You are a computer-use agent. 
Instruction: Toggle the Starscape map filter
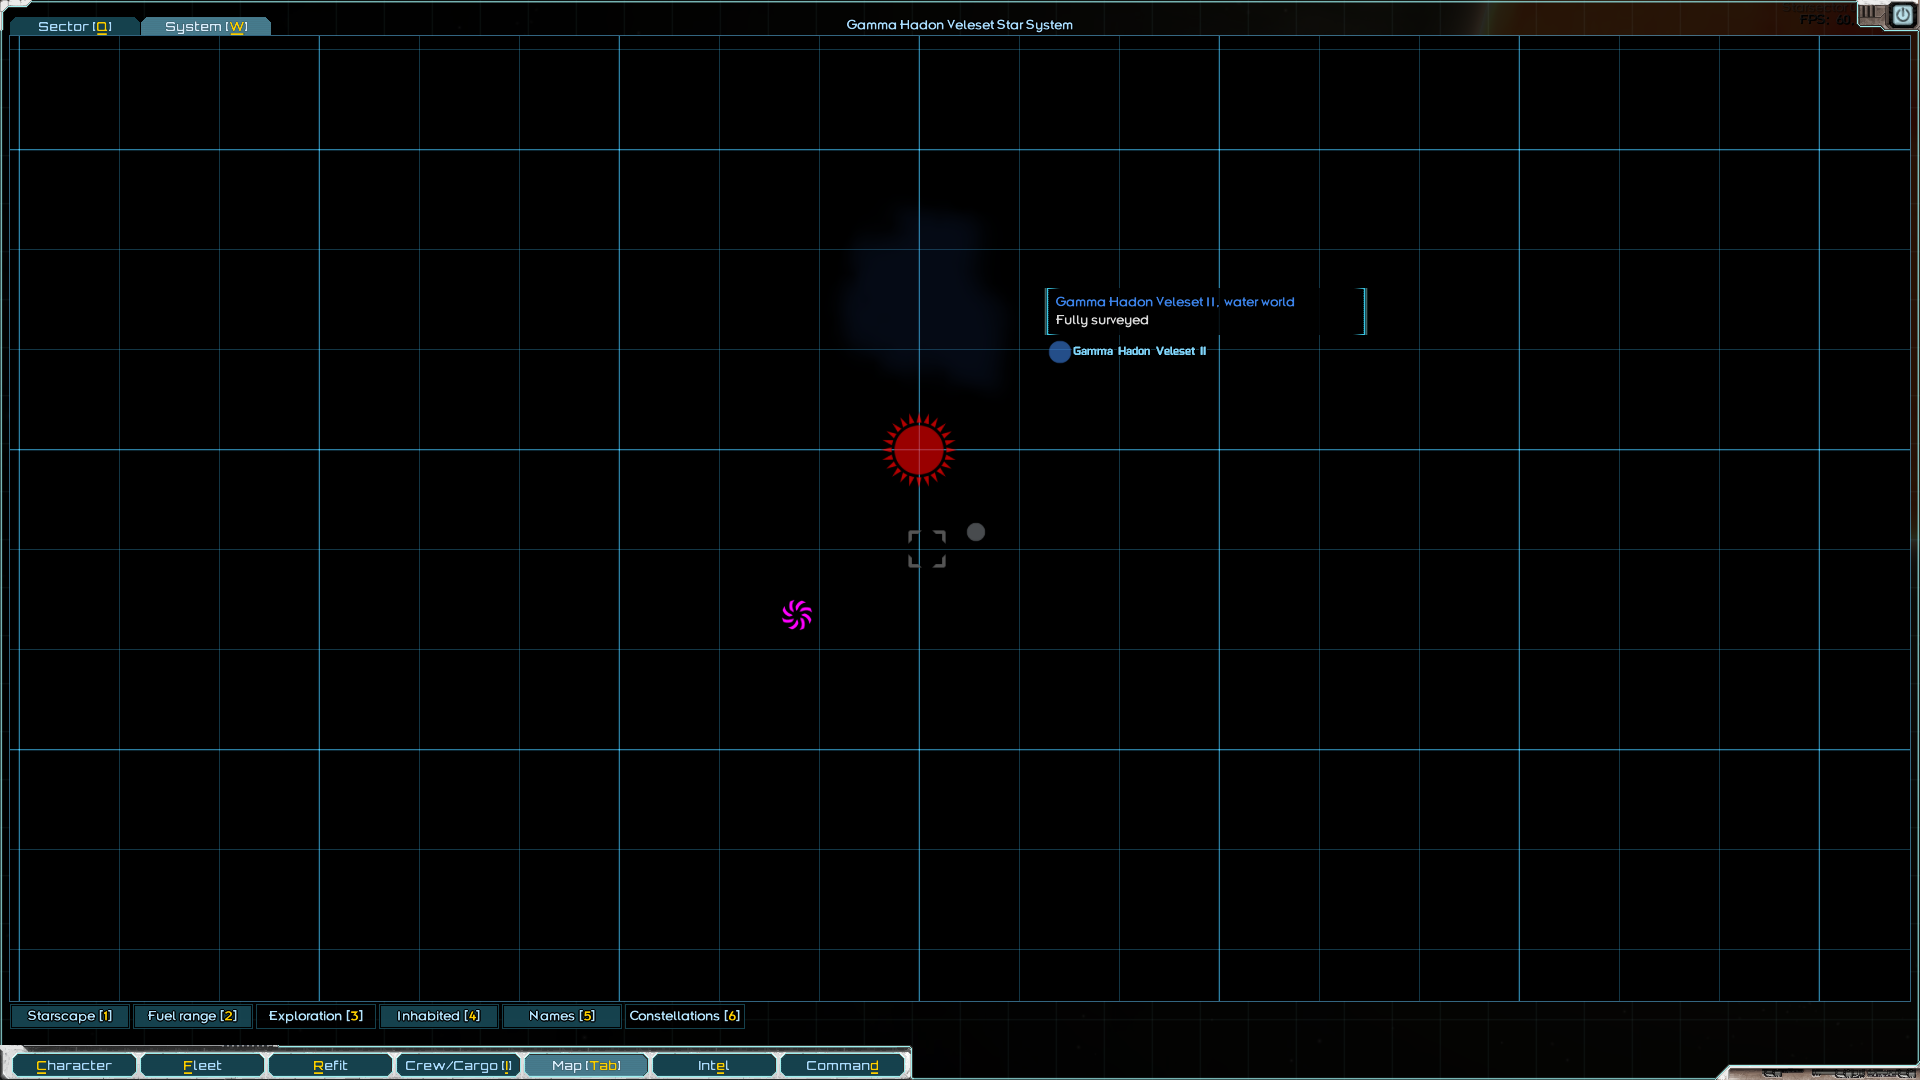coord(70,1016)
